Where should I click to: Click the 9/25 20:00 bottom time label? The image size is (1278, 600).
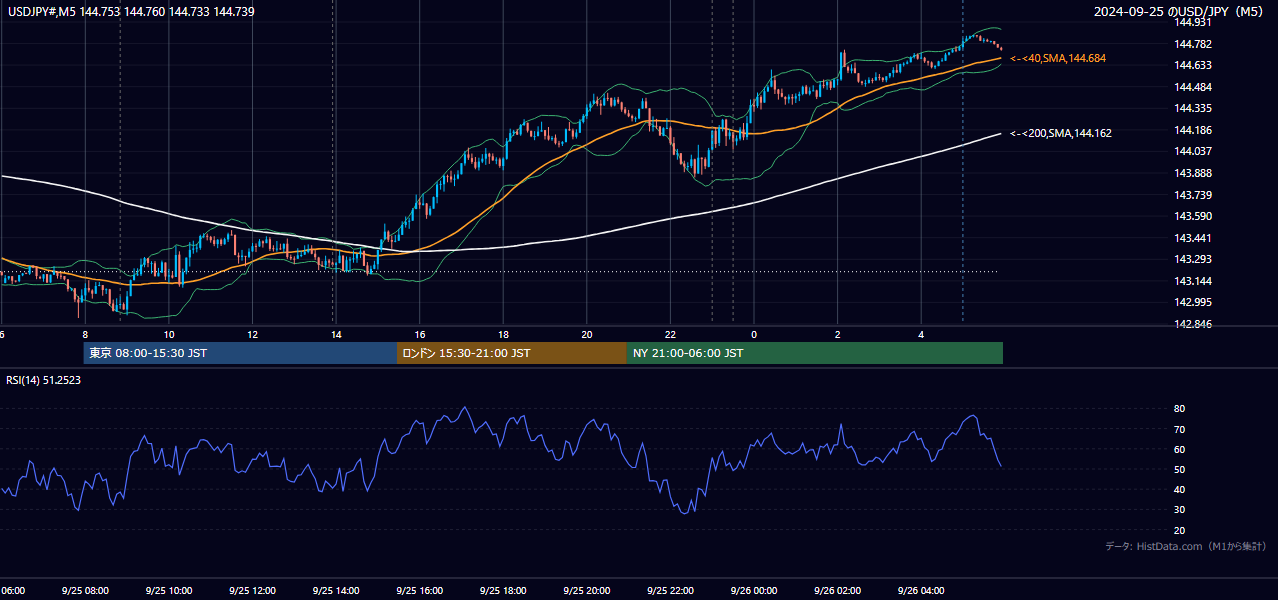tap(587, 591)
